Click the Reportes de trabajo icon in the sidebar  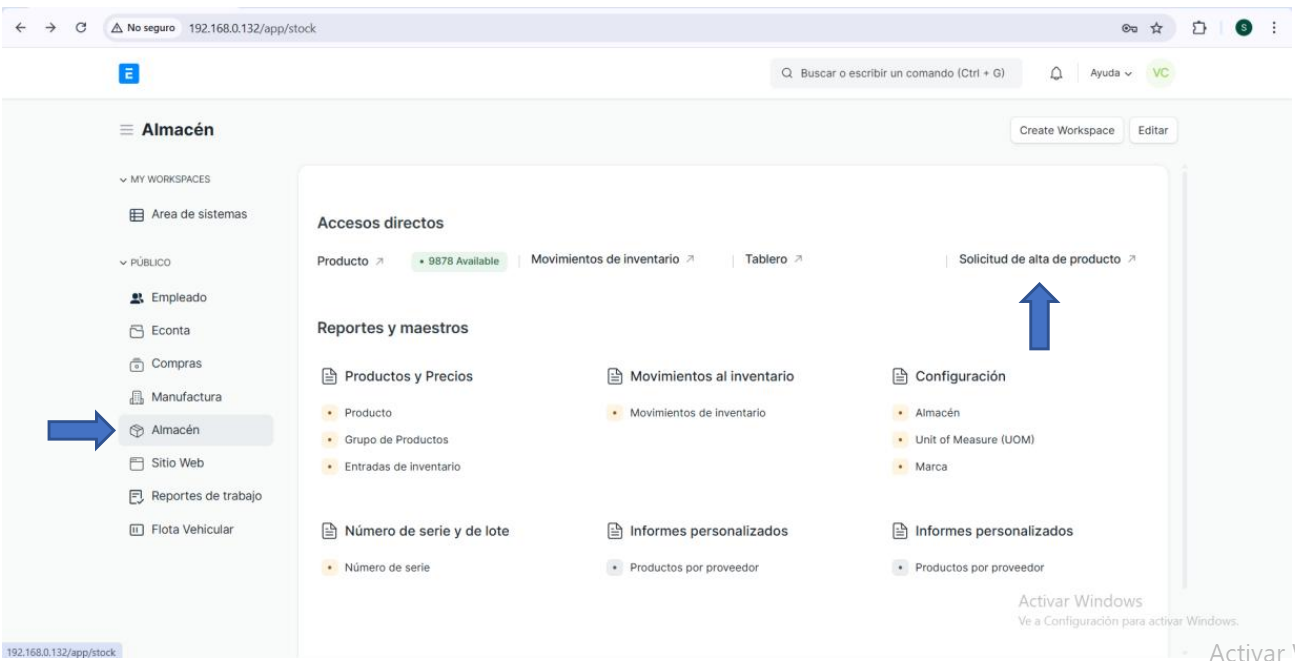(x=137, y=496)
